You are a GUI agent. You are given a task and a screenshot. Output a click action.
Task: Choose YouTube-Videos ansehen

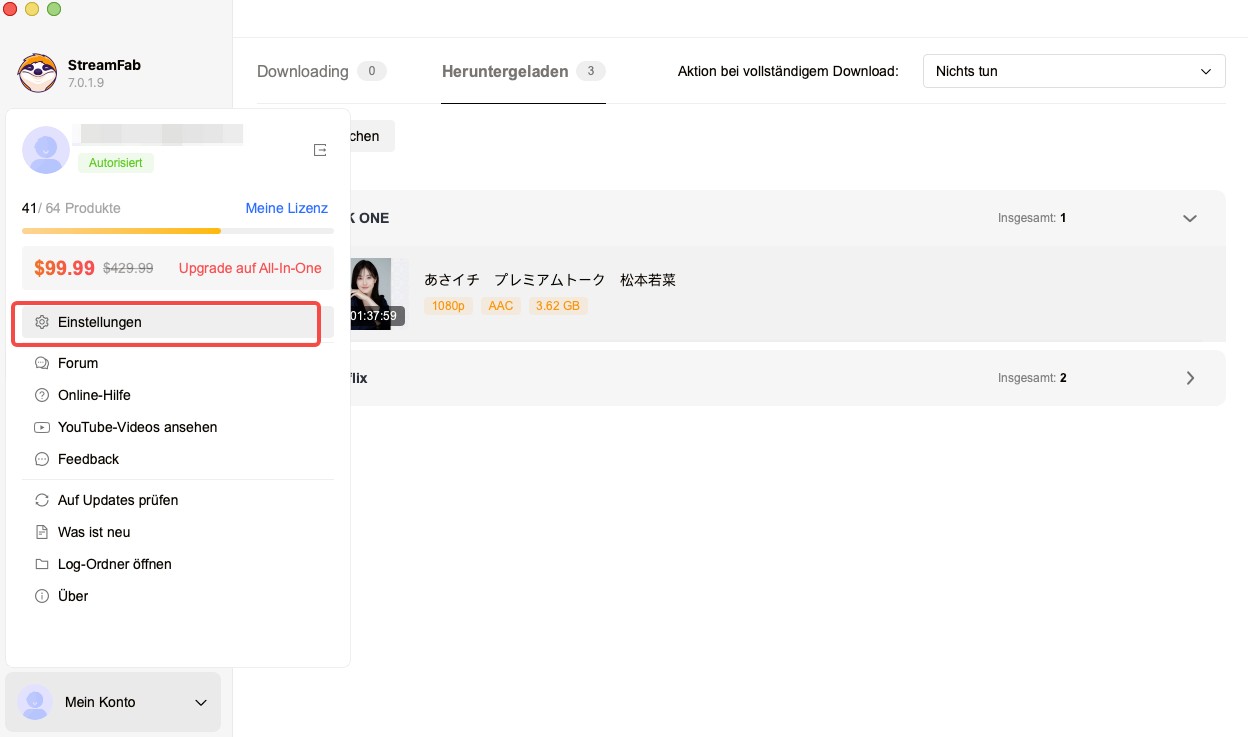[177, 427]
